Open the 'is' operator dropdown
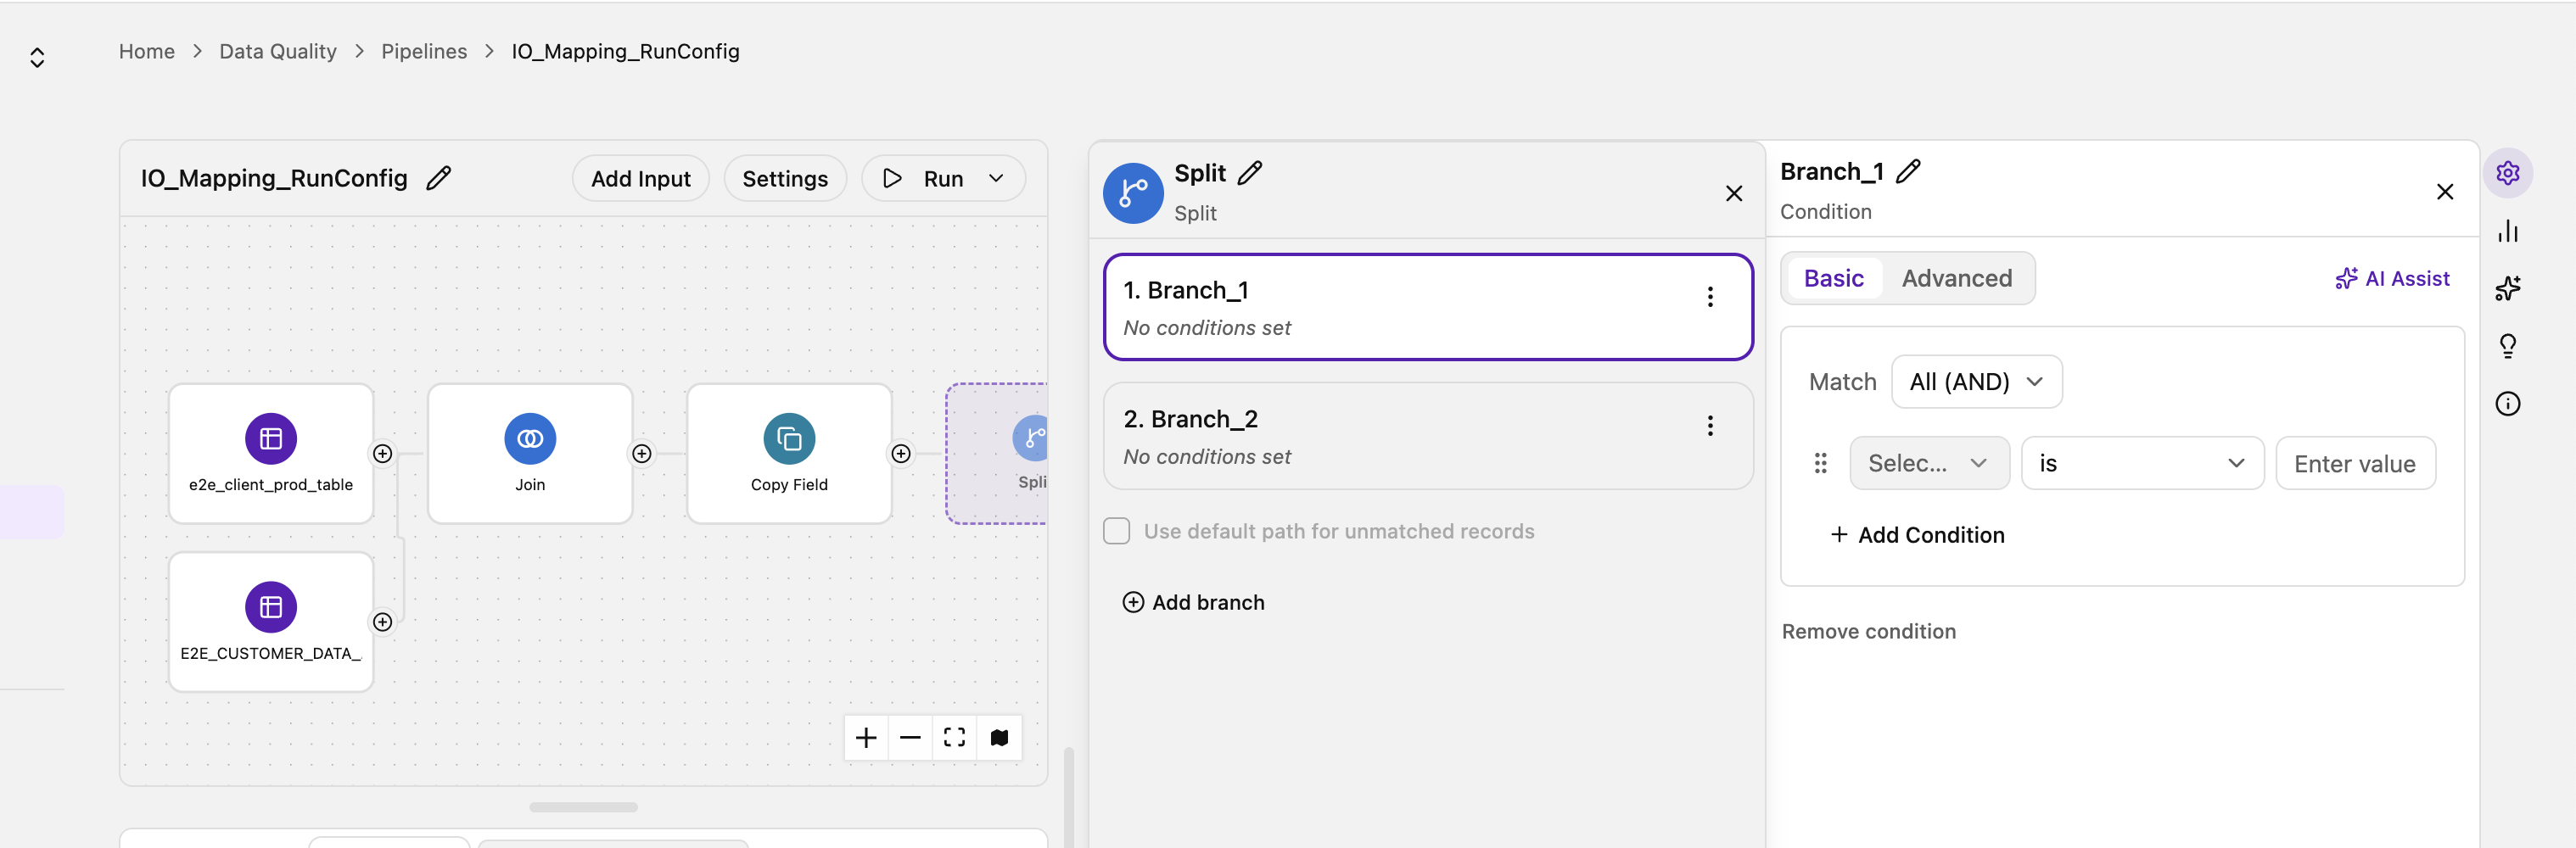 [x=2142, y=463]
